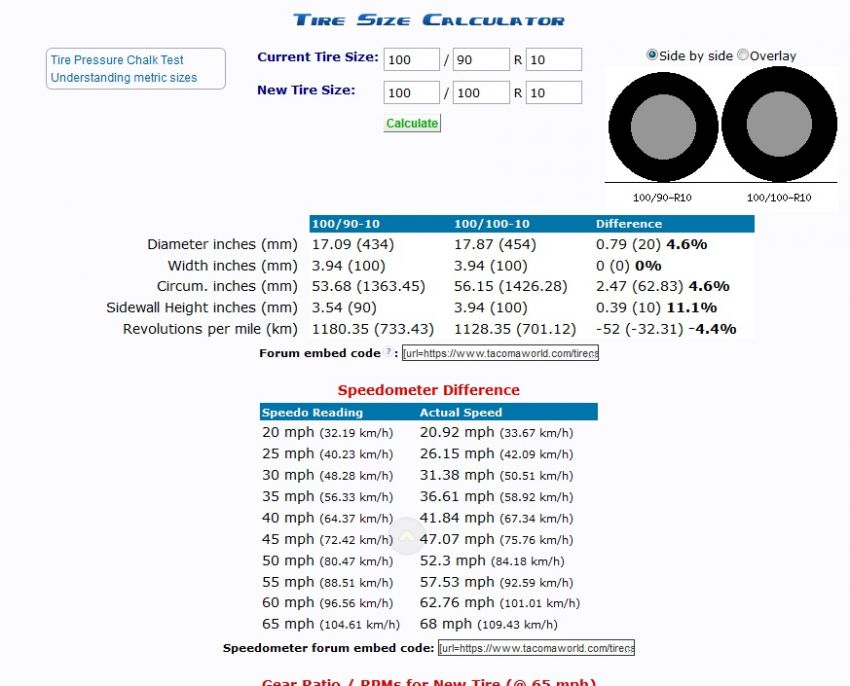Click the 30 mph speedo reading row
The image size is (850, 686).
327,476
